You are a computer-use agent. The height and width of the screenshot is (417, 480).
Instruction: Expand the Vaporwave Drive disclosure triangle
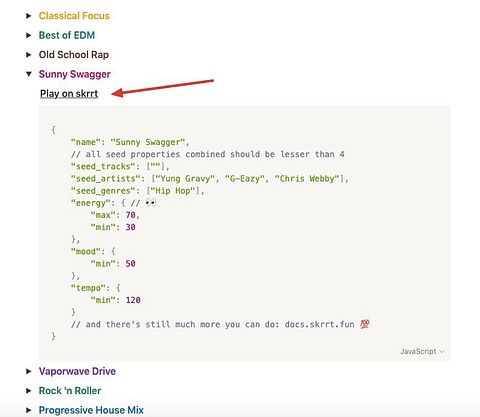point(29,371)
